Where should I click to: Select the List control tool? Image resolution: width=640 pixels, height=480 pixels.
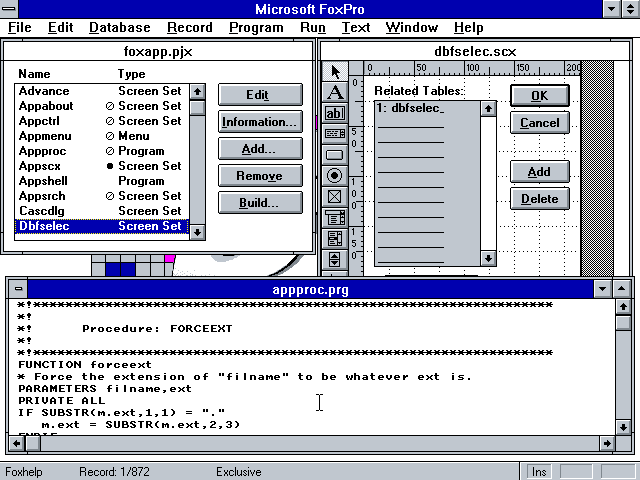[335, 238]
